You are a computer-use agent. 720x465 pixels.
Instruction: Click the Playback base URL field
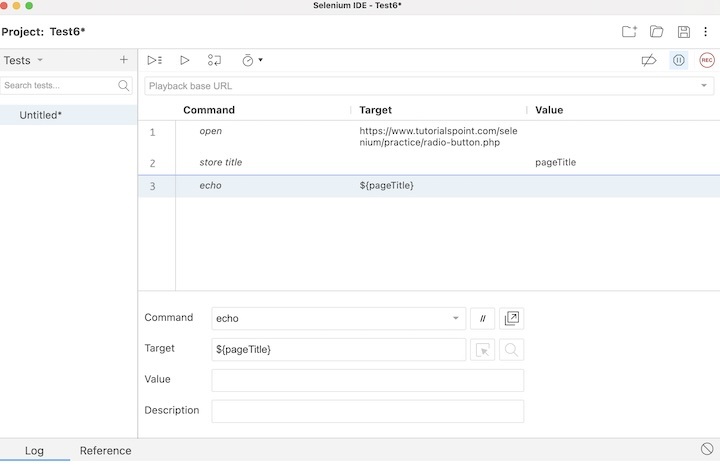[420, 86]
